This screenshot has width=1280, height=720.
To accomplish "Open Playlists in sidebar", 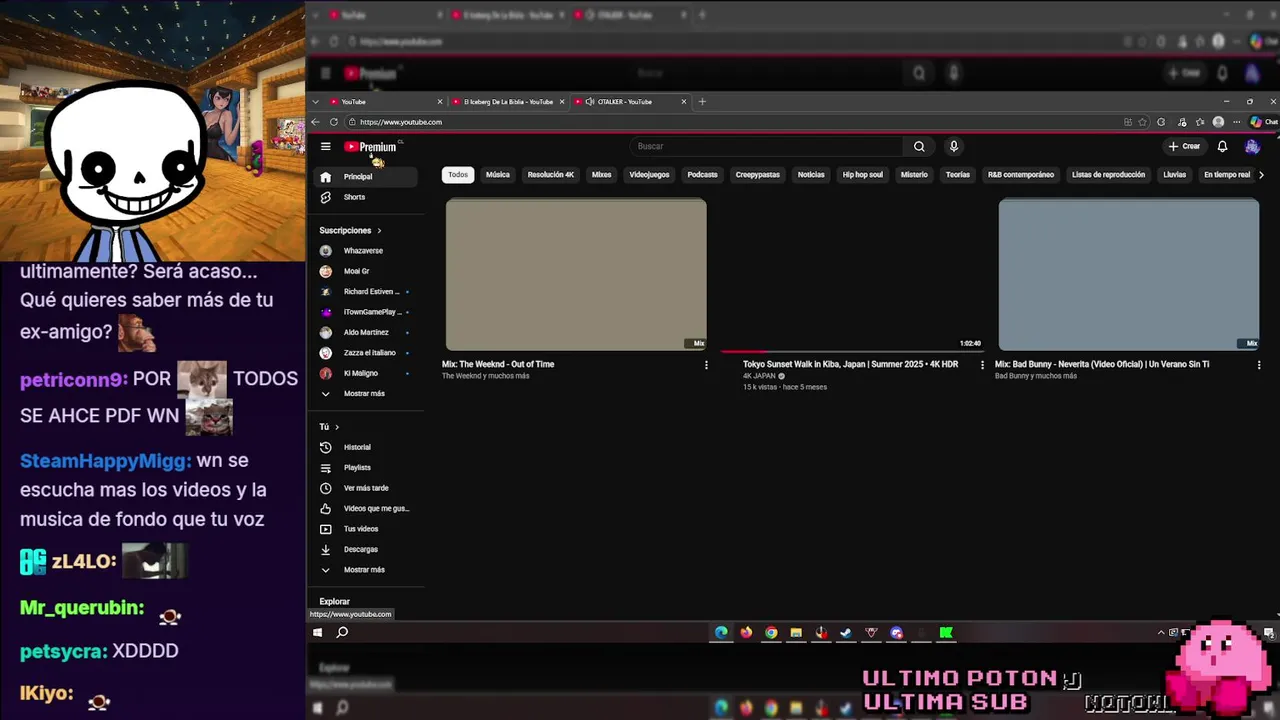I will [x=366, y=467].
